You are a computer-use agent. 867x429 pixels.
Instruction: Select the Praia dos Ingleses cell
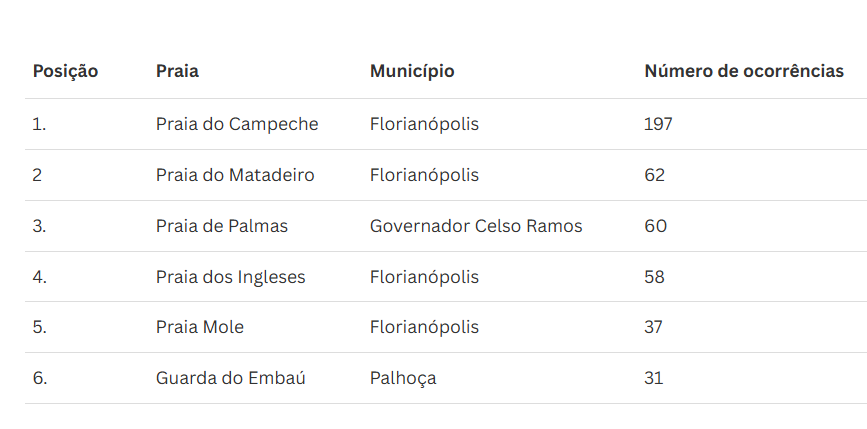click(231, 277)
